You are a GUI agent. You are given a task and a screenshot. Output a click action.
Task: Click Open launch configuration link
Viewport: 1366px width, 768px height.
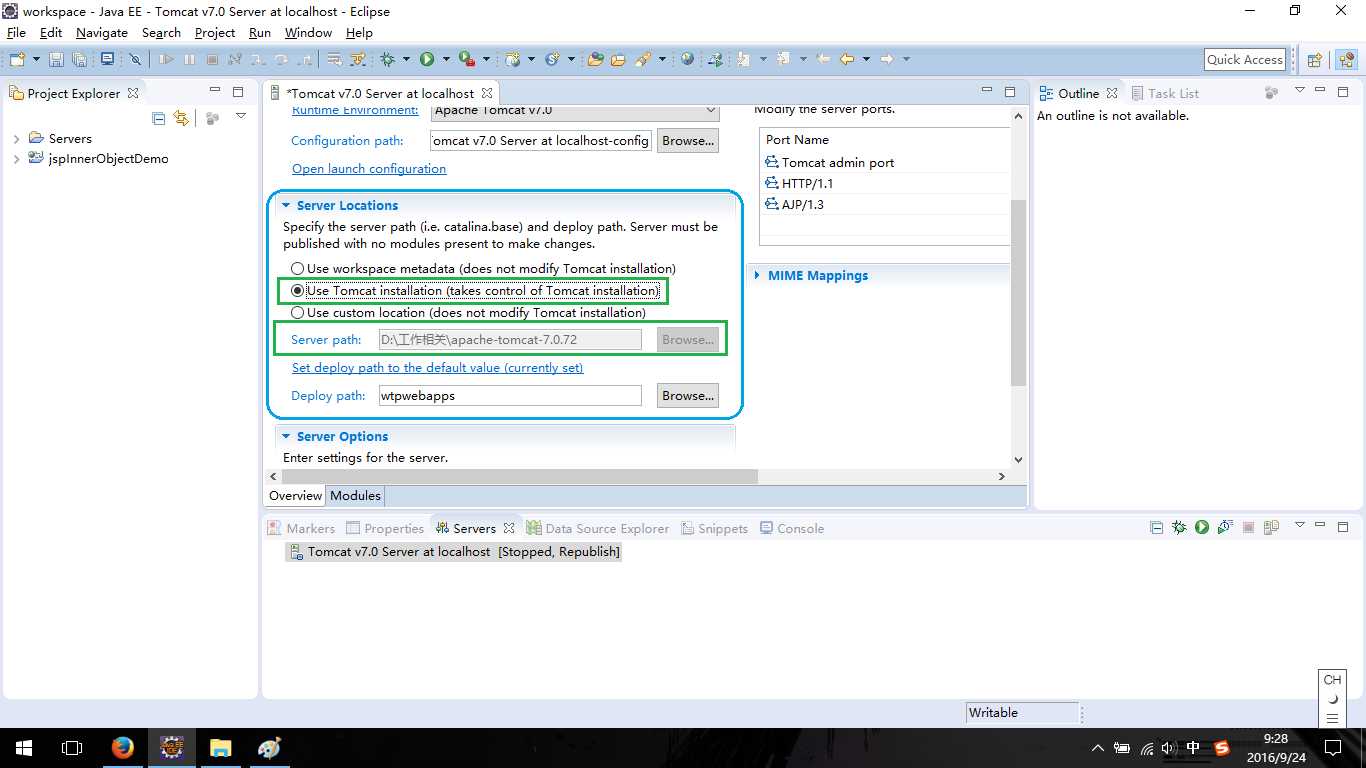(x=369, y=169)
